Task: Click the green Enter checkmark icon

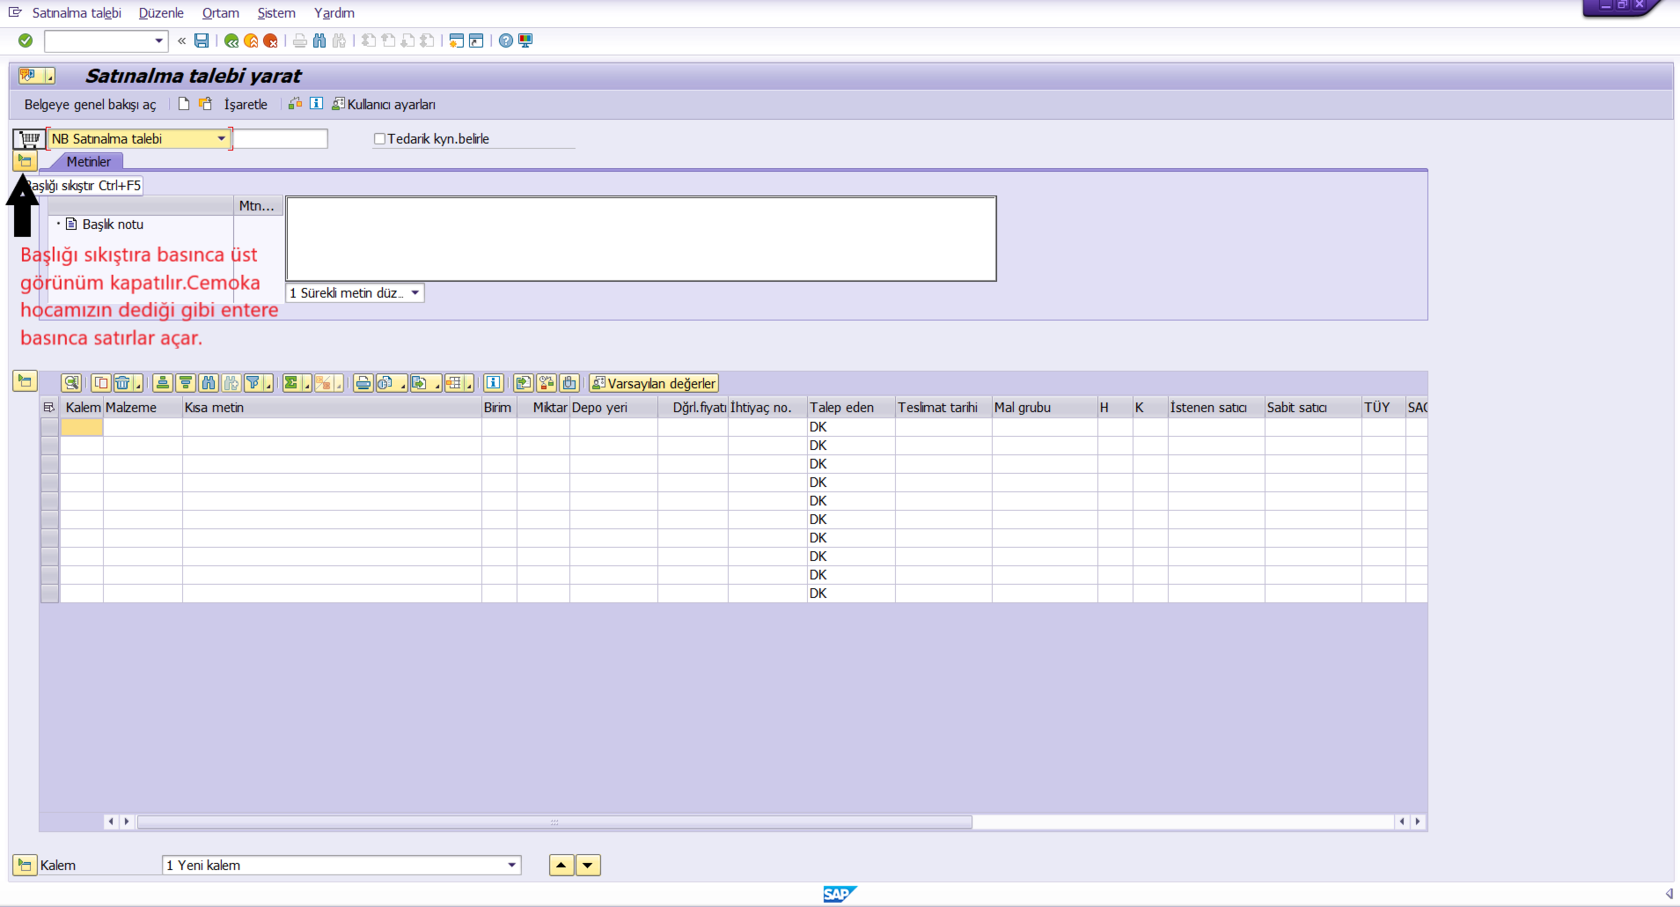Action: tap(26, 41)
